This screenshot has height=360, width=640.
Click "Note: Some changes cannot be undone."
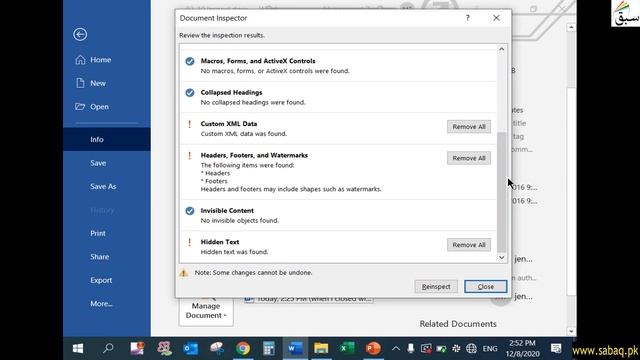253,273
